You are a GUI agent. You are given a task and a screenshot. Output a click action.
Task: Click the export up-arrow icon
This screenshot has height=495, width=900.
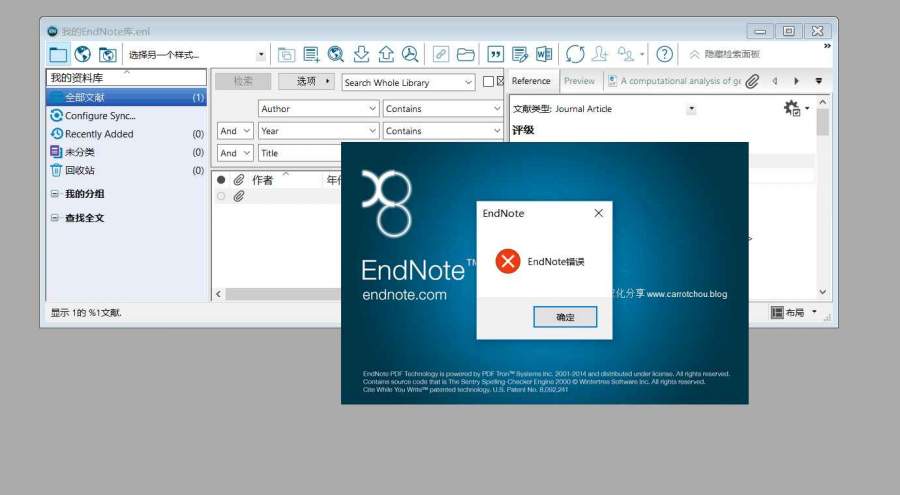(x=386, y=55)
